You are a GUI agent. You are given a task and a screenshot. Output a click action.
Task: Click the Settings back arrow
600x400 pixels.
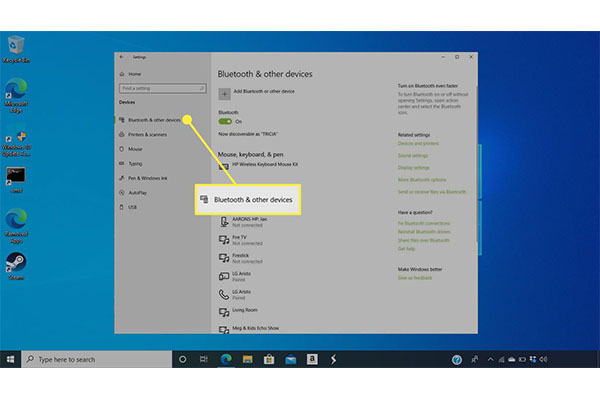[122, 57]
